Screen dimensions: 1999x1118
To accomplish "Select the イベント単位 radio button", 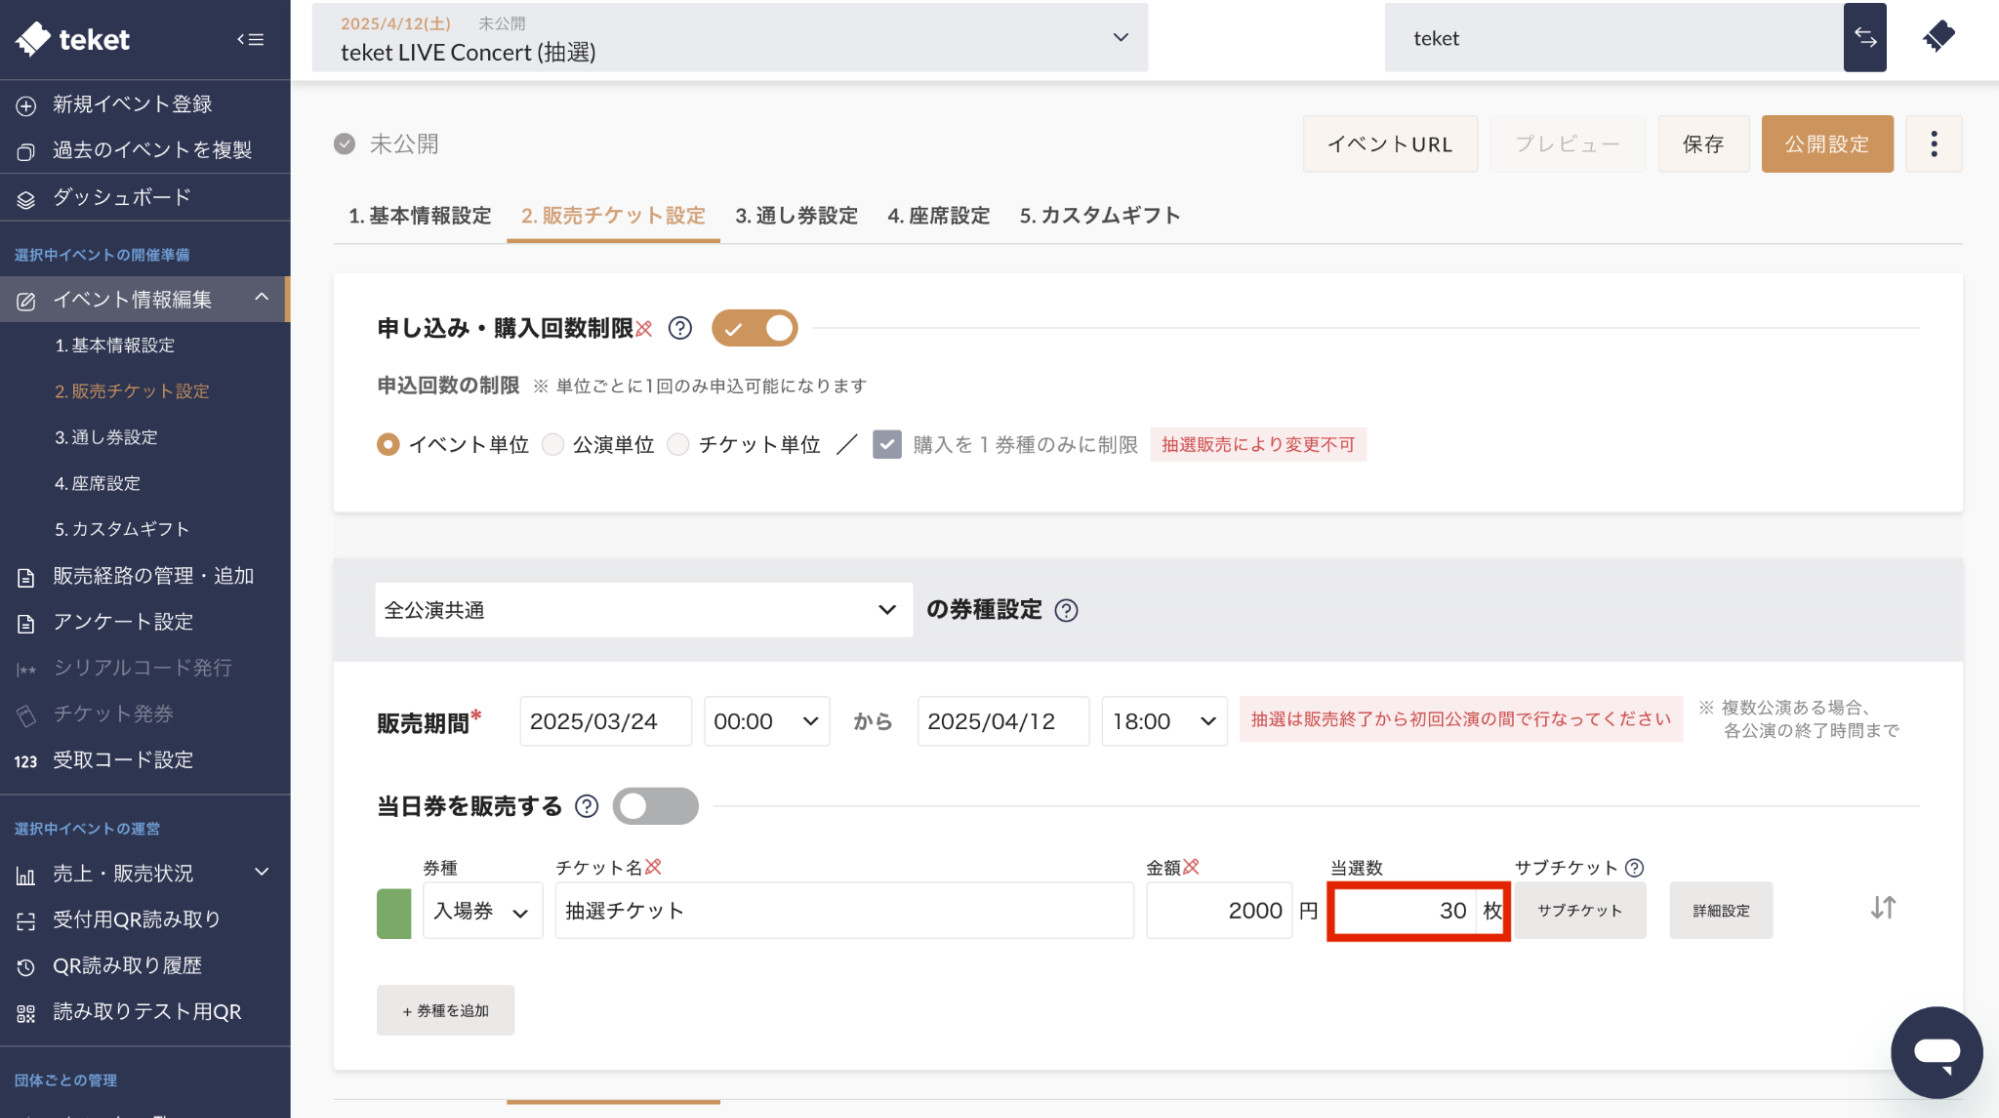I will tap(388, 444).
